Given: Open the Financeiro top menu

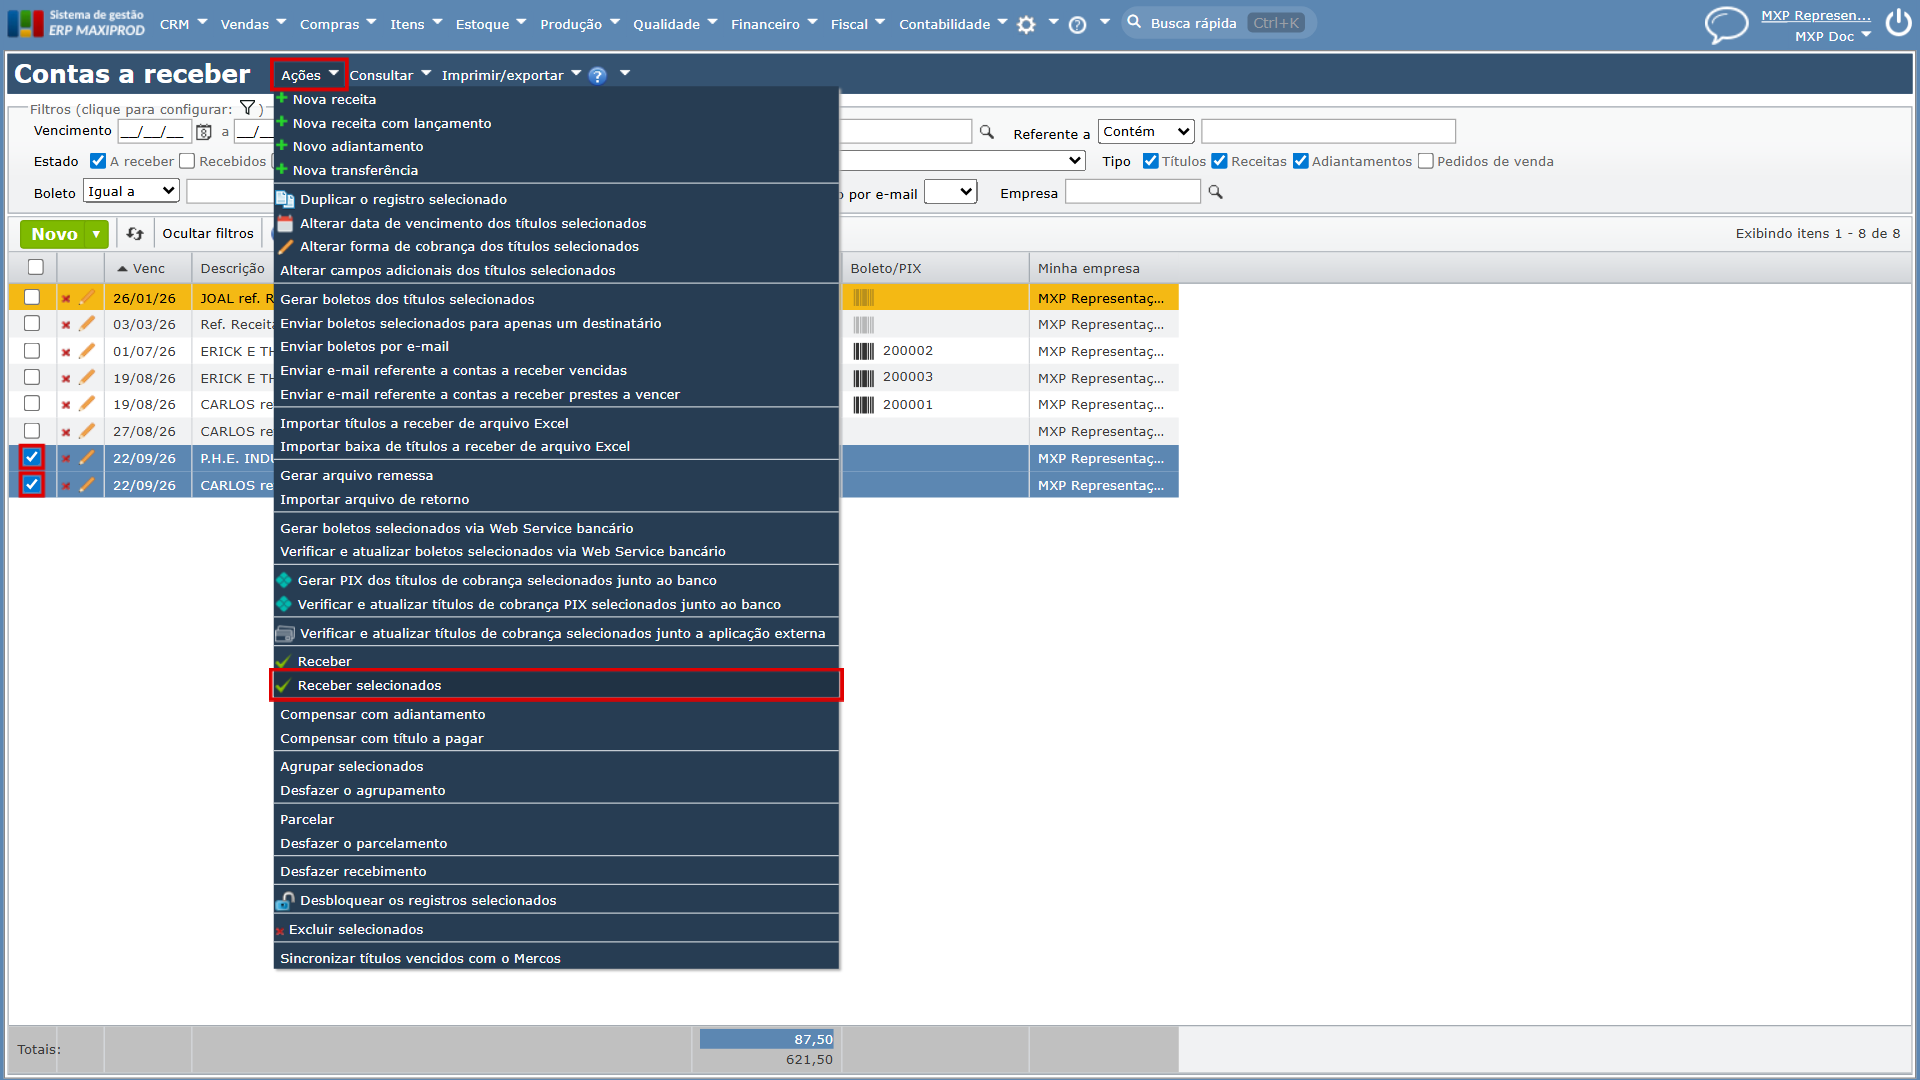Looking at the screenshot, I should (774, 24).
